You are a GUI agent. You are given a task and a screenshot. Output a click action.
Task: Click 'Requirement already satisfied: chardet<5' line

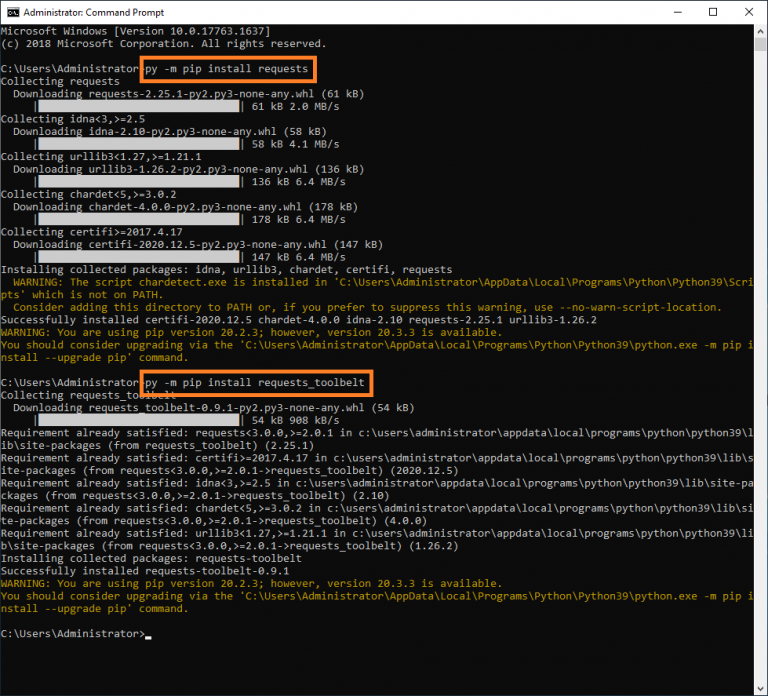[377, 514]
